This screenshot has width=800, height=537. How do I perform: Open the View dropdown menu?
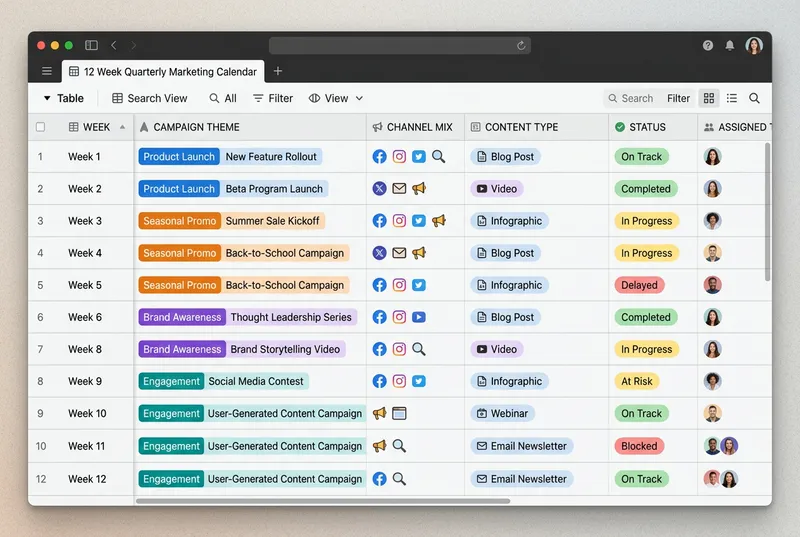(336, 98)
